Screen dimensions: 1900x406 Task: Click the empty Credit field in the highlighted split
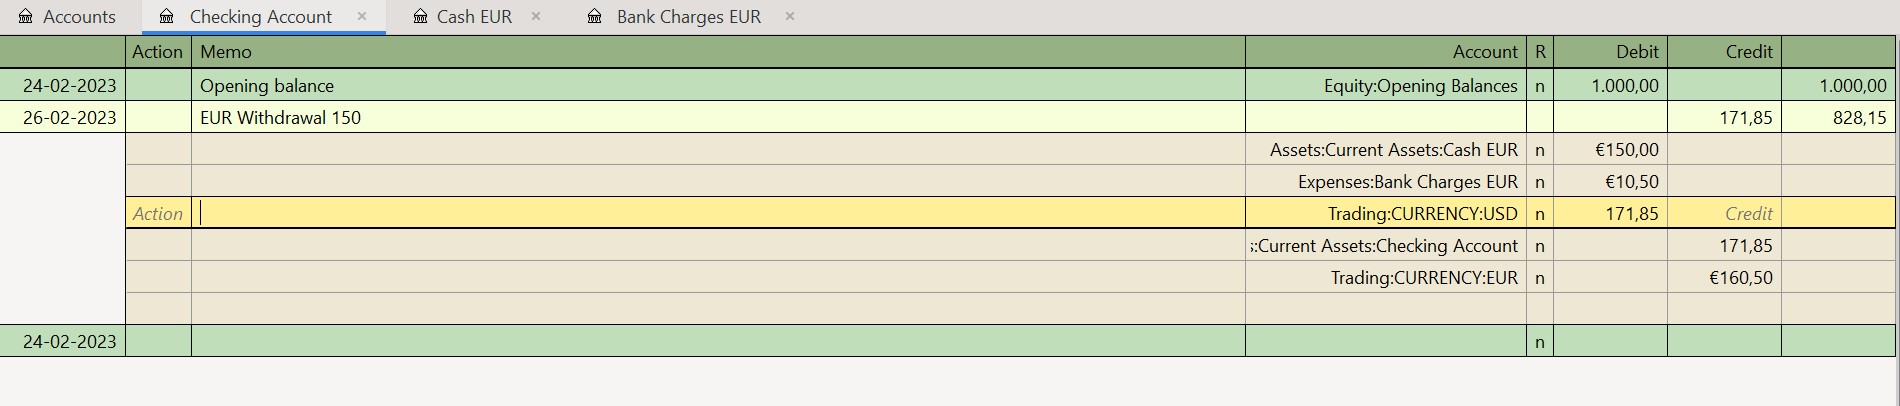(1724, 214)
